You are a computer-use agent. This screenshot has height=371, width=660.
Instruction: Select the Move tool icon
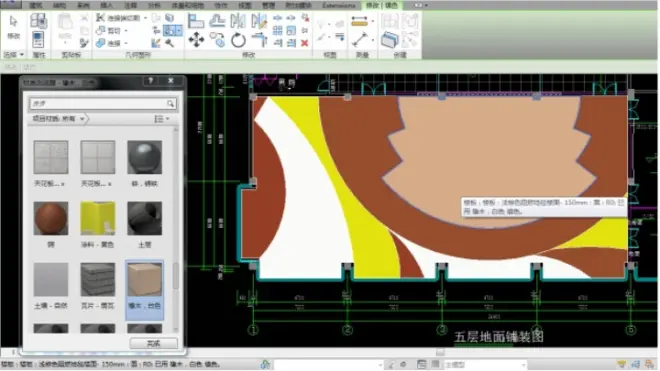[196, 40]
